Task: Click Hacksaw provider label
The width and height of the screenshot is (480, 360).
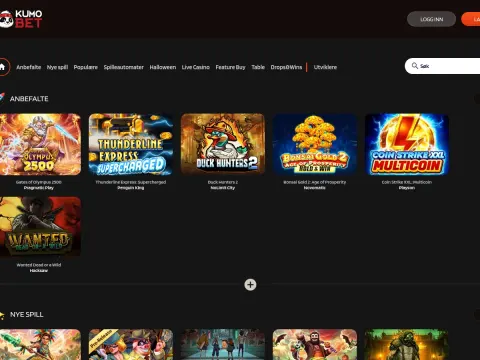Action: click(39, 270)
